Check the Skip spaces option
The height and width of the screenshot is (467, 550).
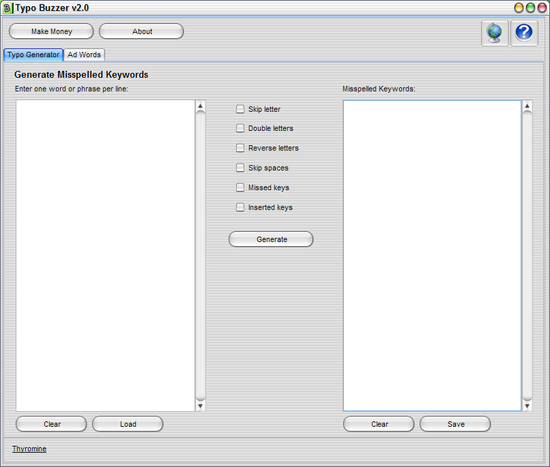(x=240, y=168)
